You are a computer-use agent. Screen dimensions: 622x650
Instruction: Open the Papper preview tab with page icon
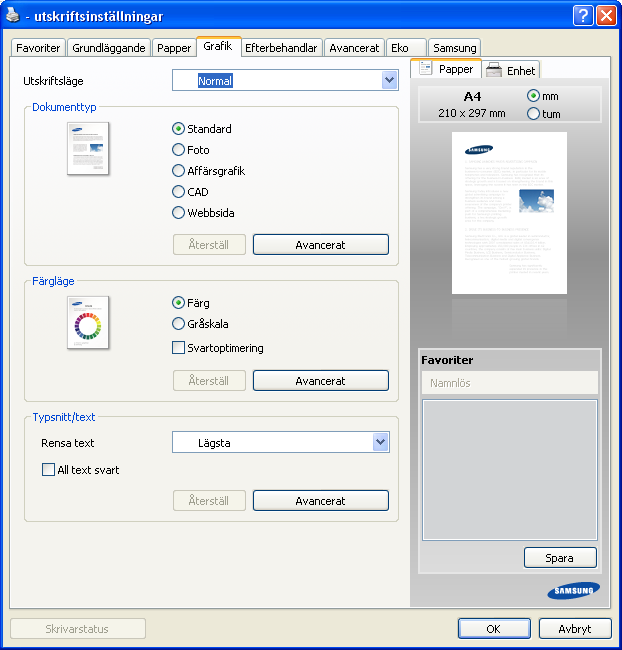(x=446, y=69)
